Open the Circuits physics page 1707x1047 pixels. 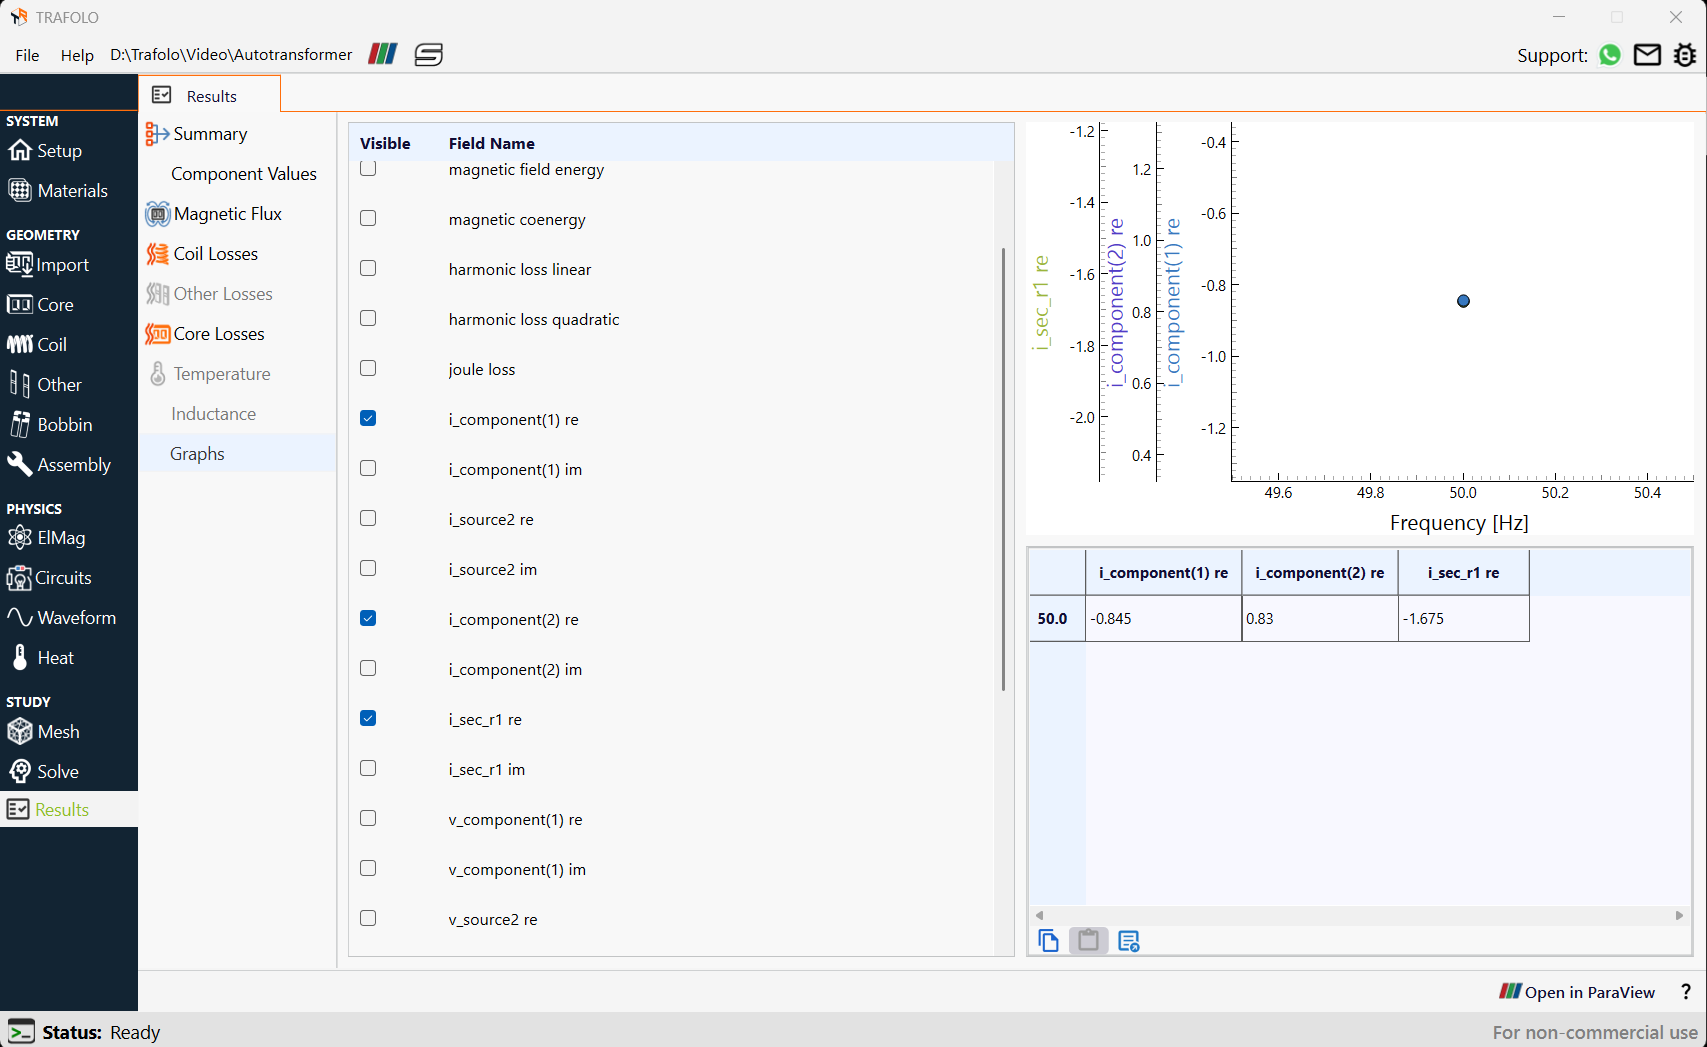[x=50, y=578]
